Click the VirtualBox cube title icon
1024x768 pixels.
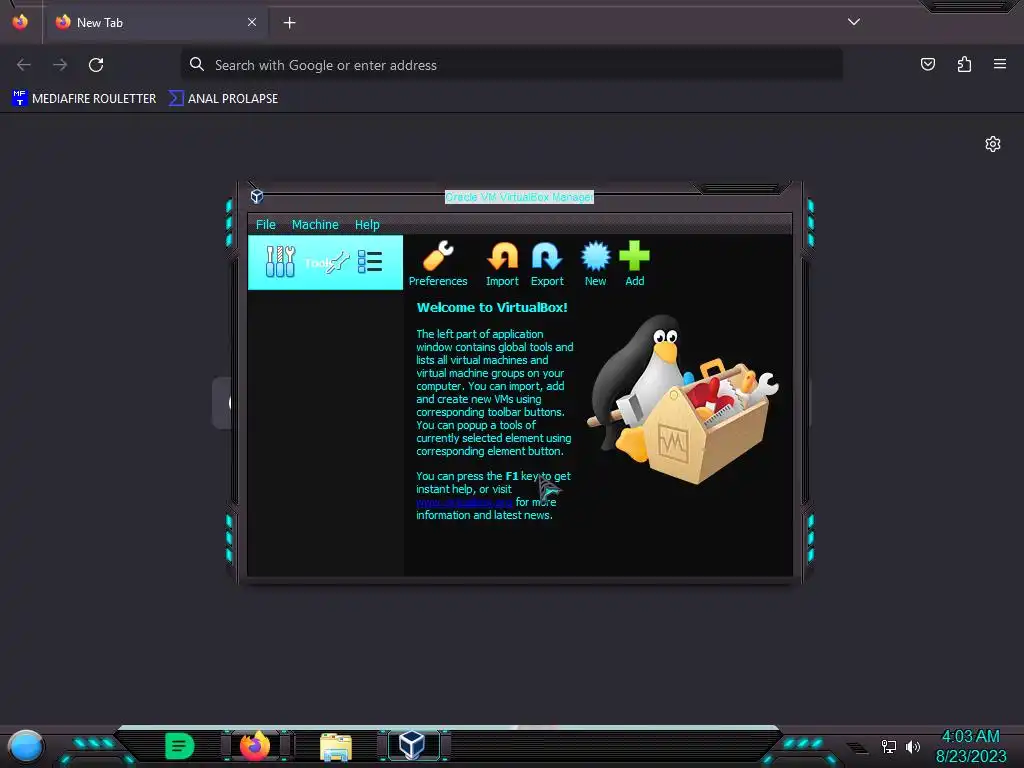[257, 196]
